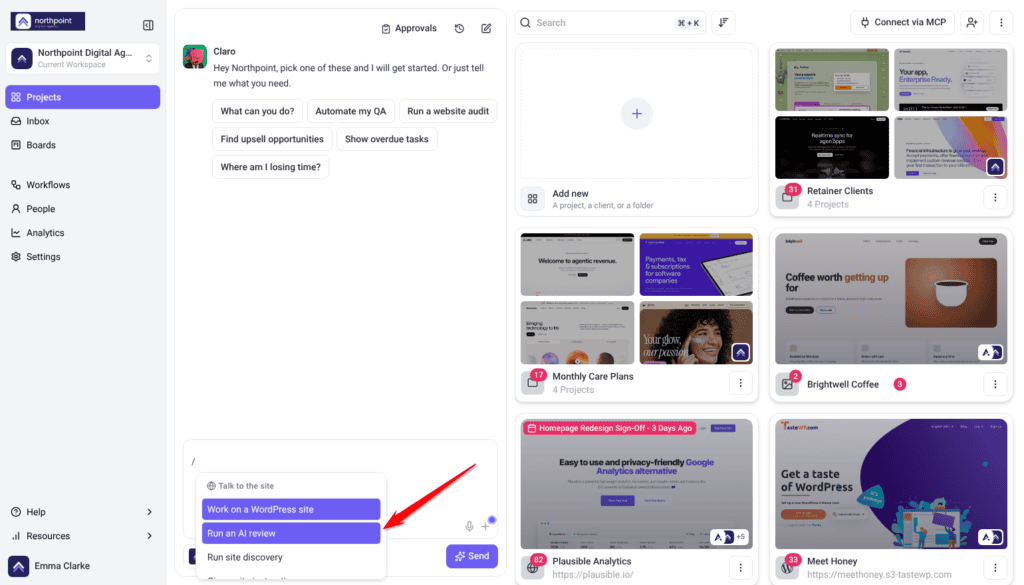Open Meet Honey project thumbnail
1024x585 pixels.
[891, 484]
